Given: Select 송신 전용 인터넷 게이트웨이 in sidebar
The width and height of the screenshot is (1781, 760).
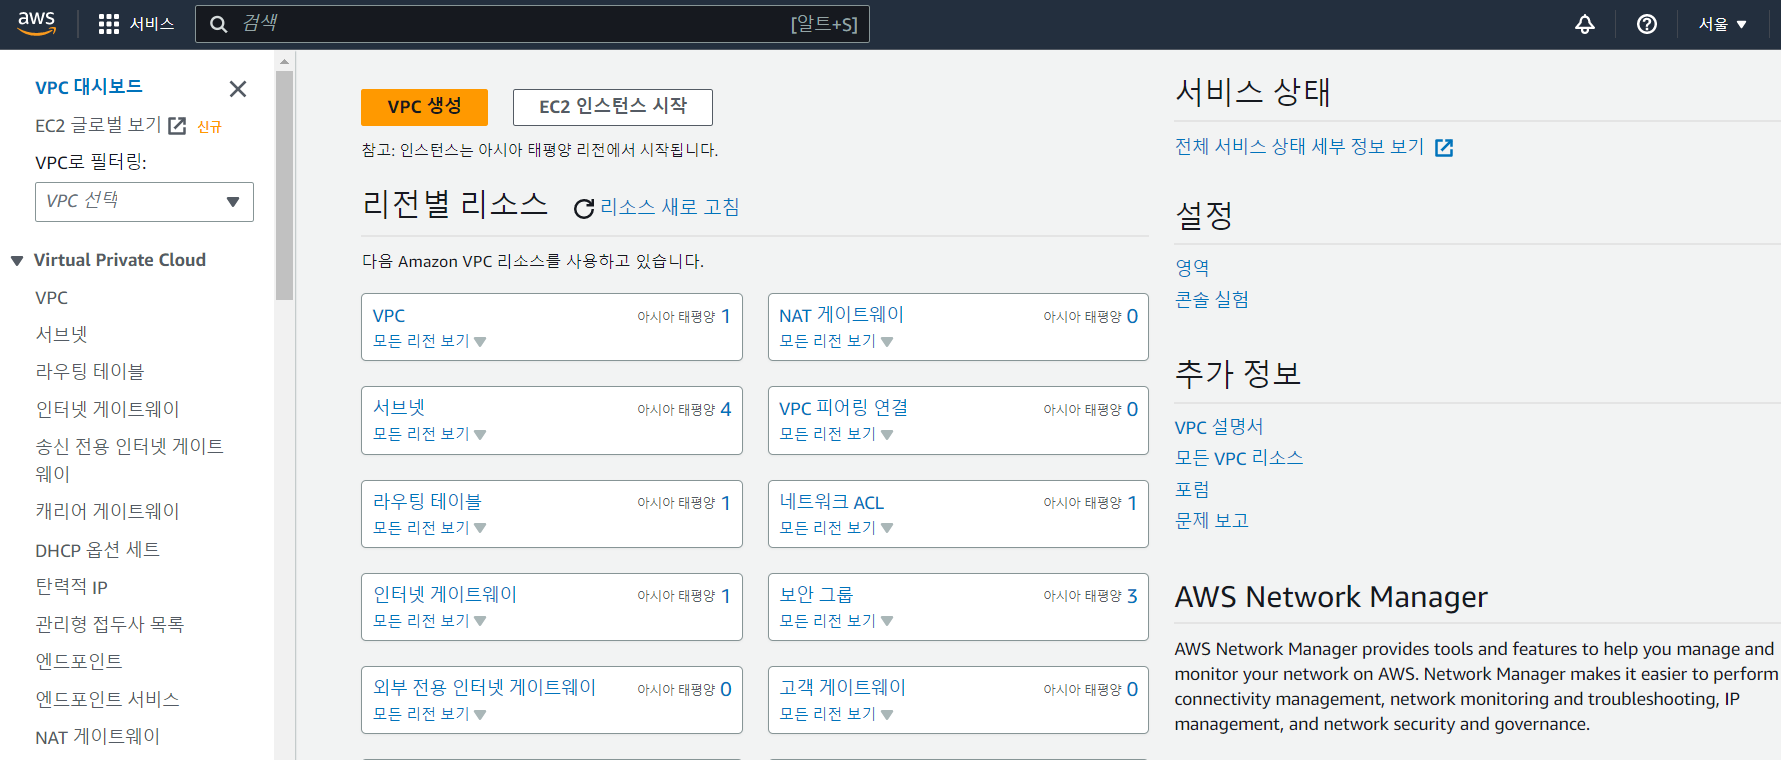Looking at the screenshot, I should (130, 460).
